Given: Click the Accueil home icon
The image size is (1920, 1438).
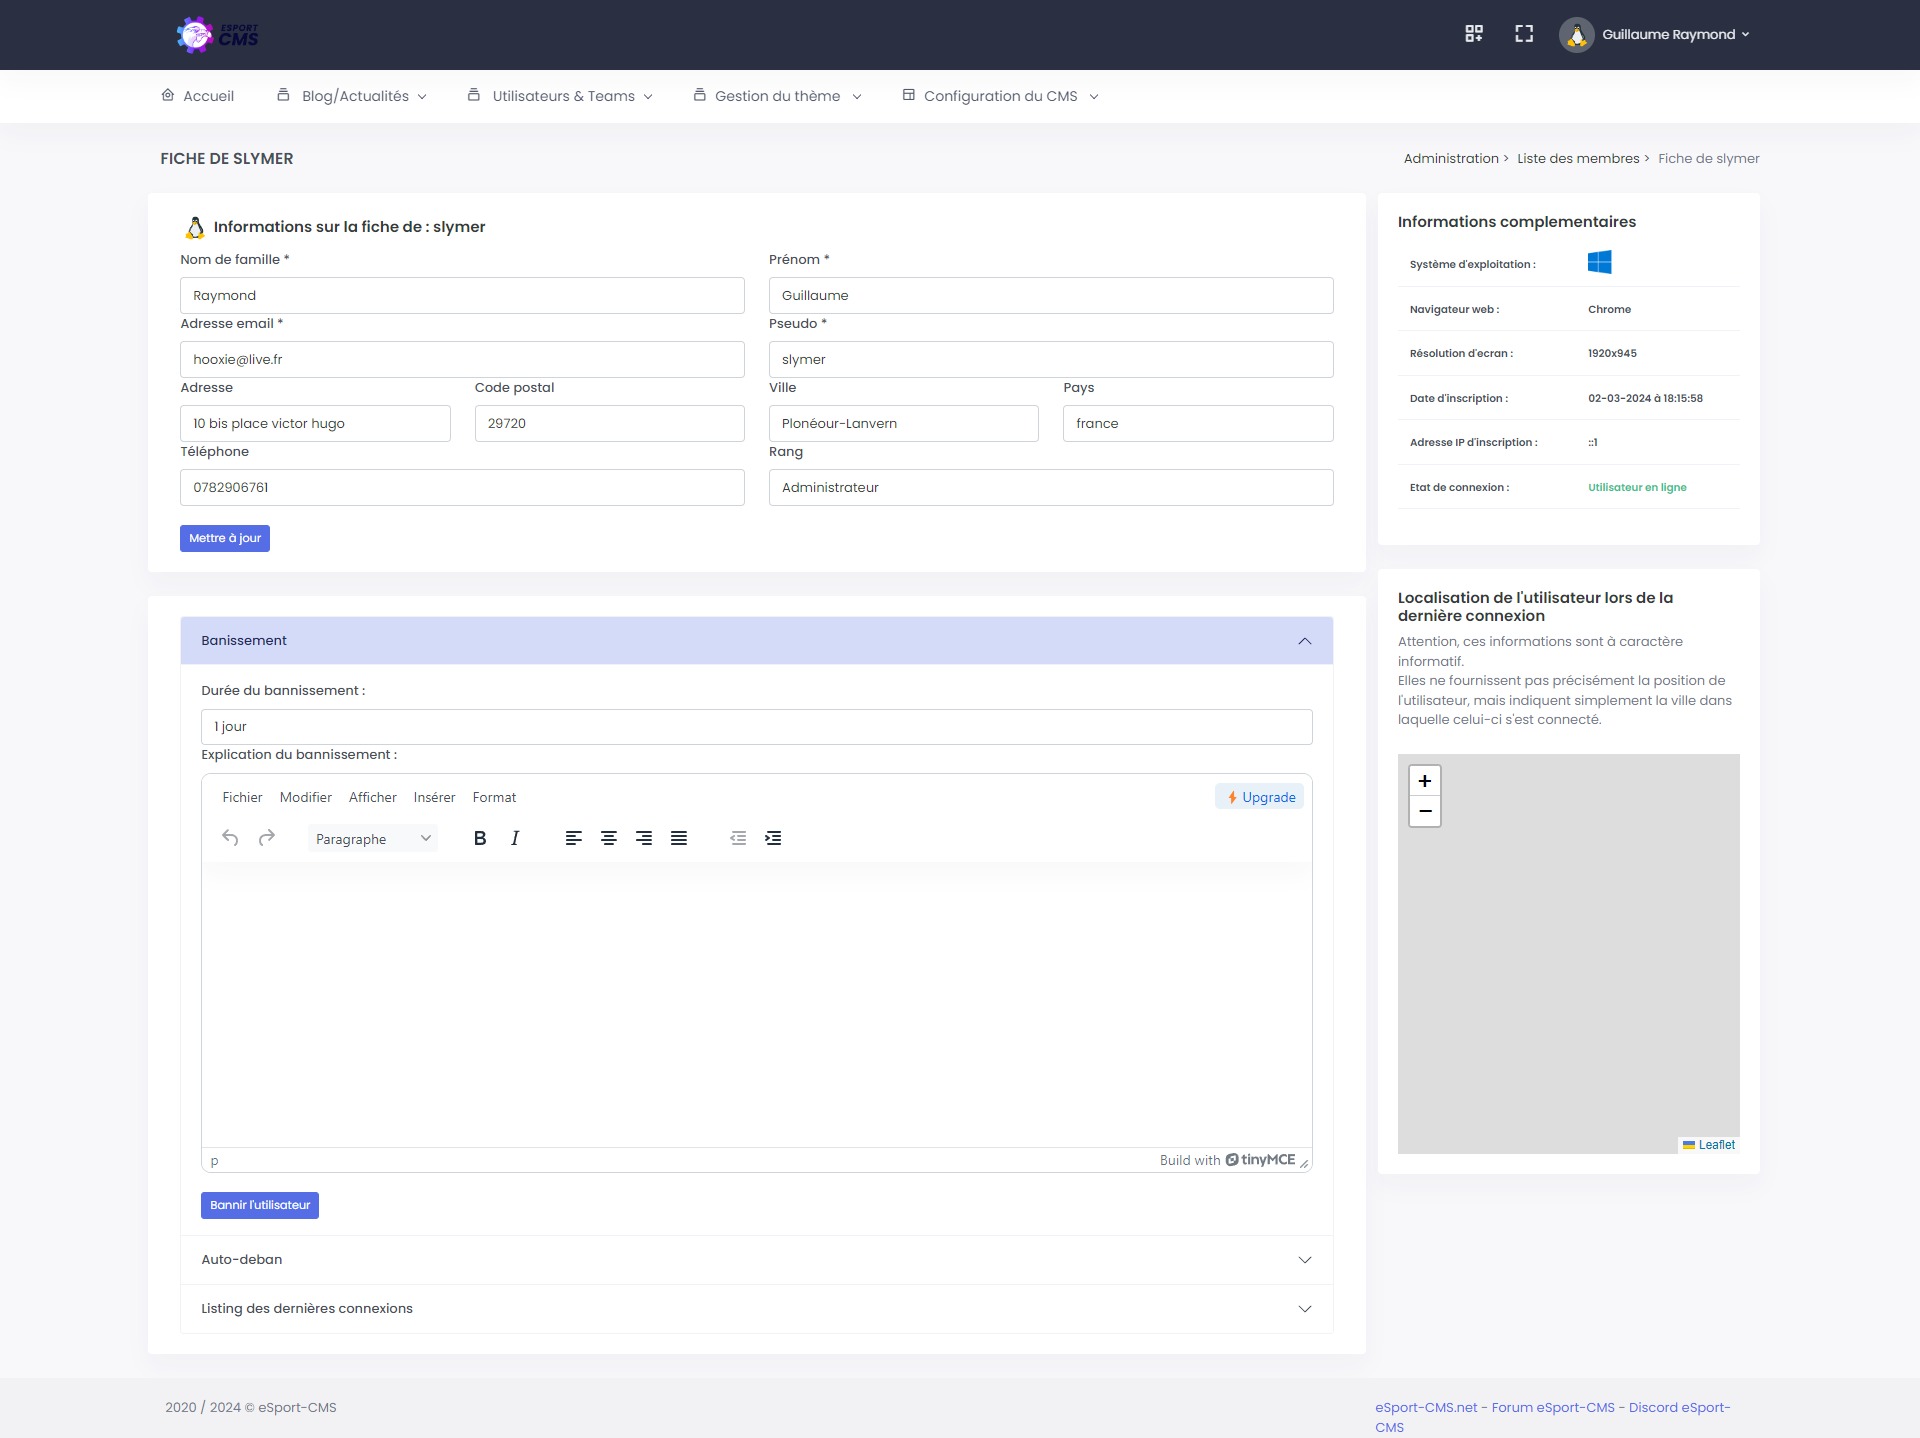Looking at the screenshot, I should coord(168,95).
